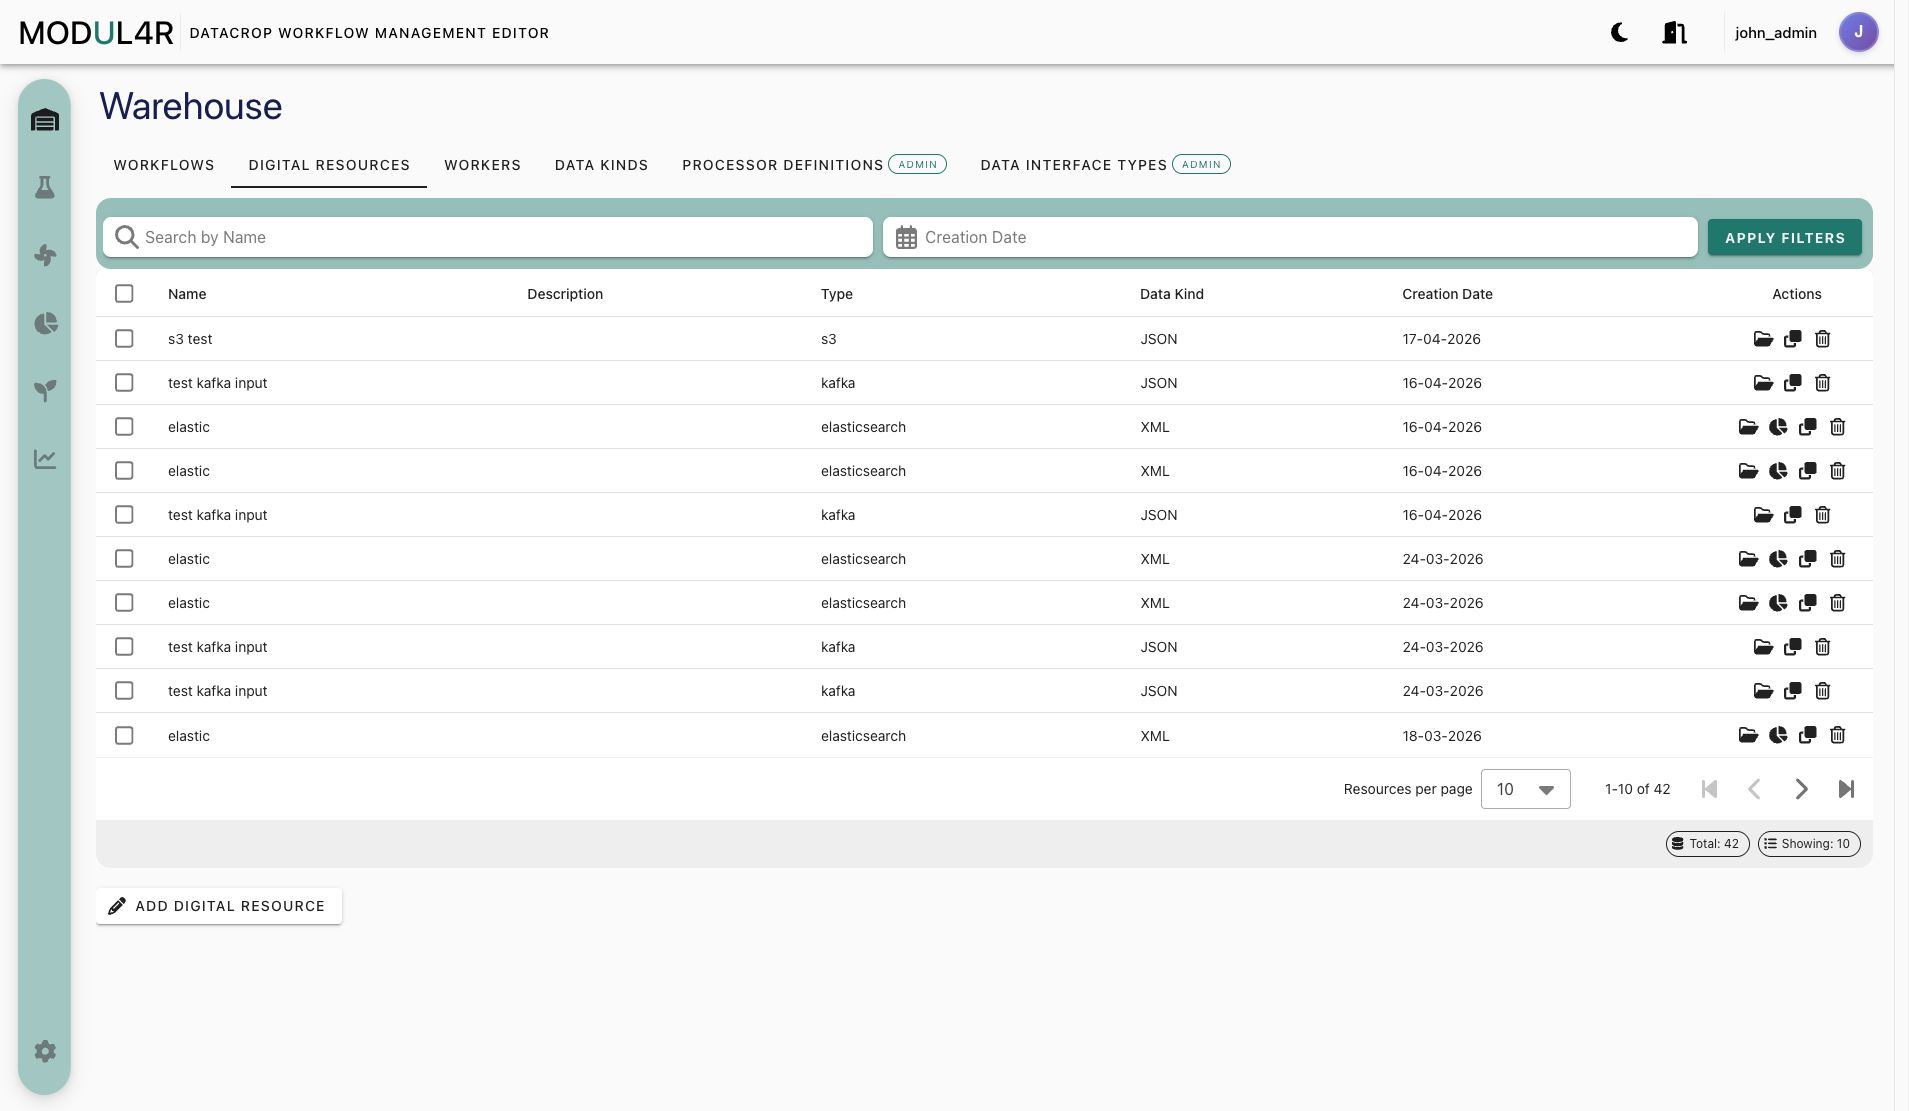This screenshot has height=1111, width=1909.
Task: Open the line chart sidebar icon
Action: (45, 459)
